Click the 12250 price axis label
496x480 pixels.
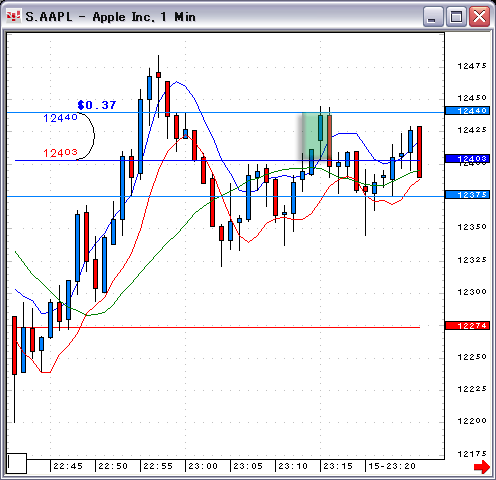point(472,357)
